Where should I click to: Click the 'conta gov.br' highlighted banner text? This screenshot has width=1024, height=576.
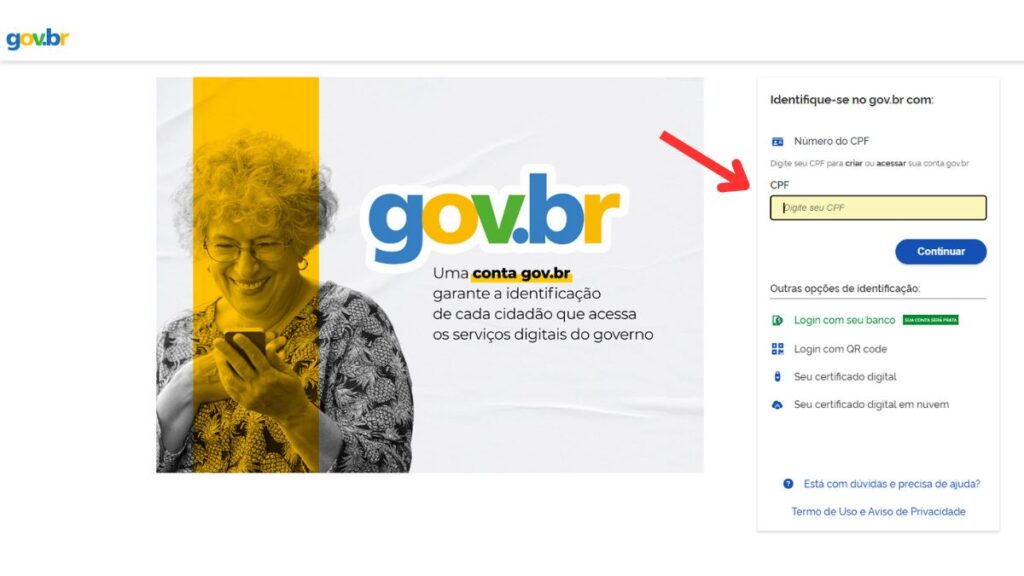(x=521, y=273)
